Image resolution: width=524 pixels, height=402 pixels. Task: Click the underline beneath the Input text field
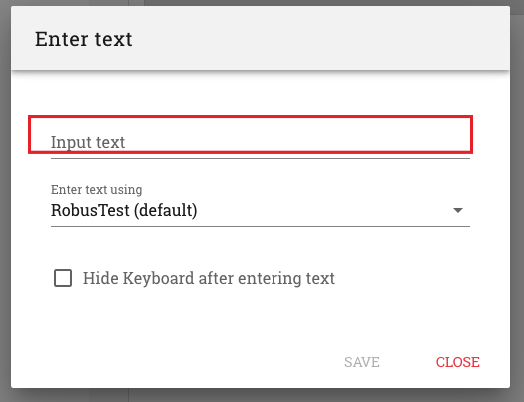pyautogui.click(x=260, y=158)
